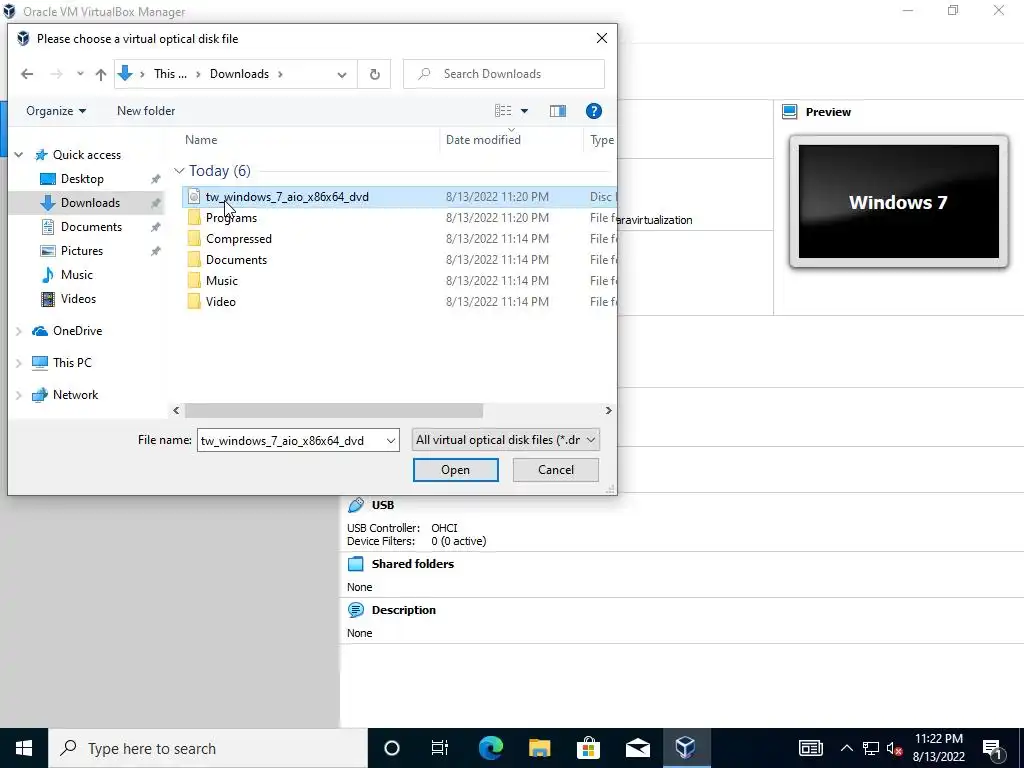Screen dimensions: 1024x768
Task: Launch Microsoft Edge from the taskbar
Action: click(490, 748)
